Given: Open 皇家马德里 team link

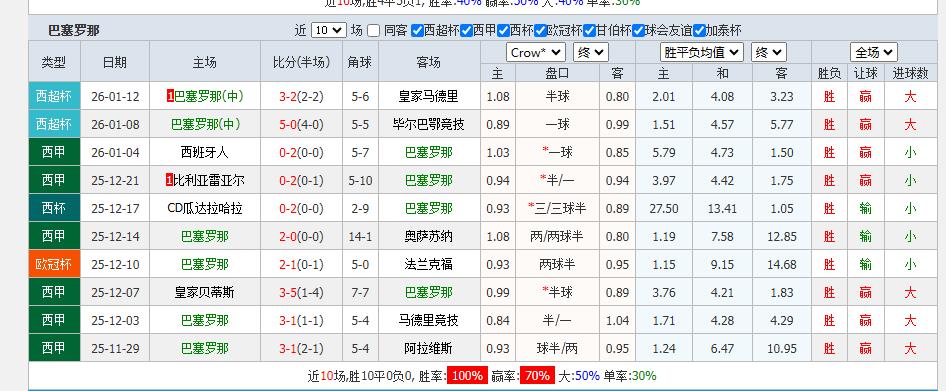Looking at the screenshot, I should (x=428, y=97).
